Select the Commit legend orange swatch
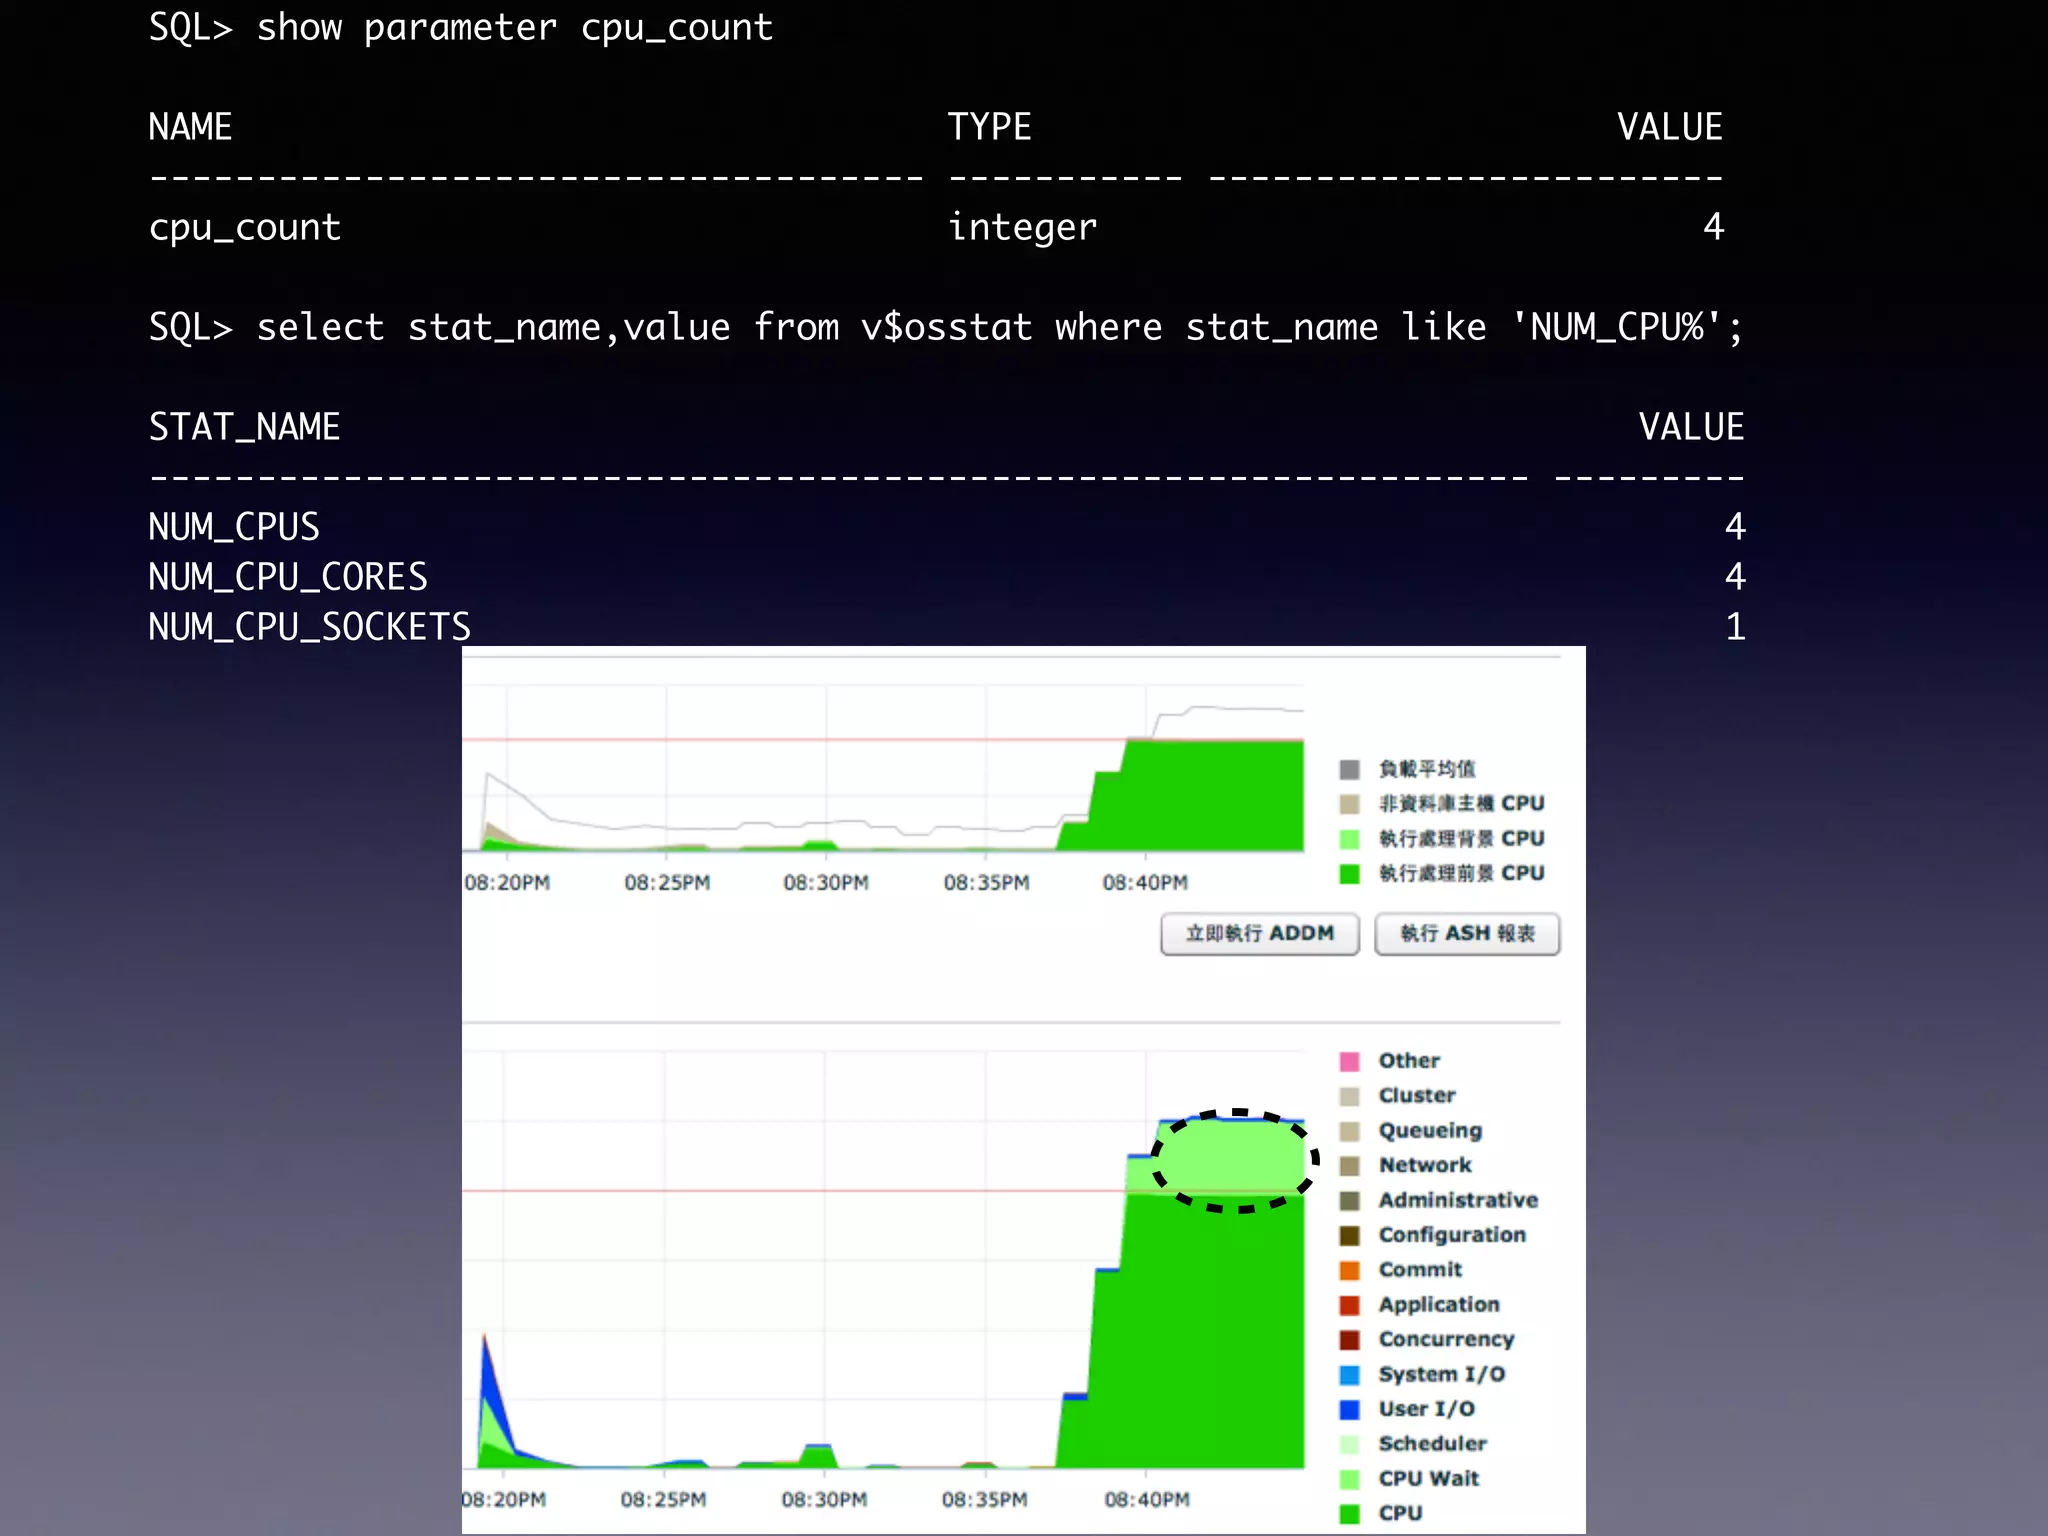 point(1349,1270)
